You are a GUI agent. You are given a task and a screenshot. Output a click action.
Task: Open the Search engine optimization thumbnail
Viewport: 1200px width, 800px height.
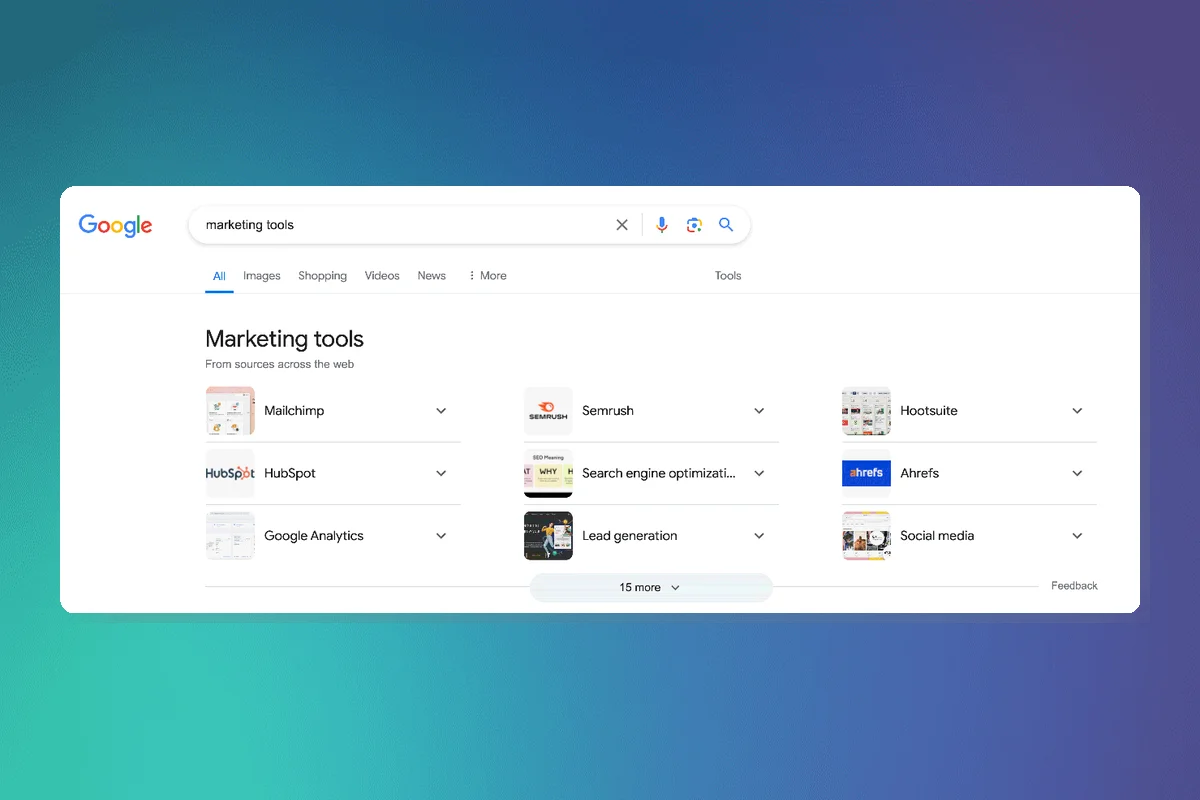click(548, 474)
